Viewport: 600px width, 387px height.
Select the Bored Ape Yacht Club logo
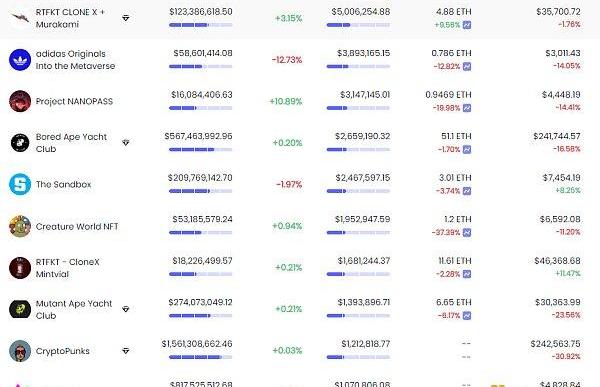pyautogui.click(x=20, y=143)
